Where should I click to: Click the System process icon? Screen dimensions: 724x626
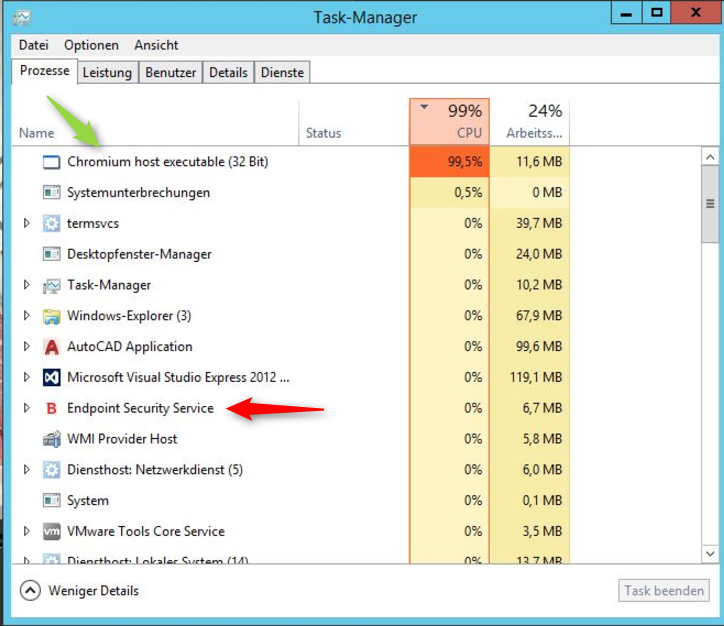tap(51, 500)
